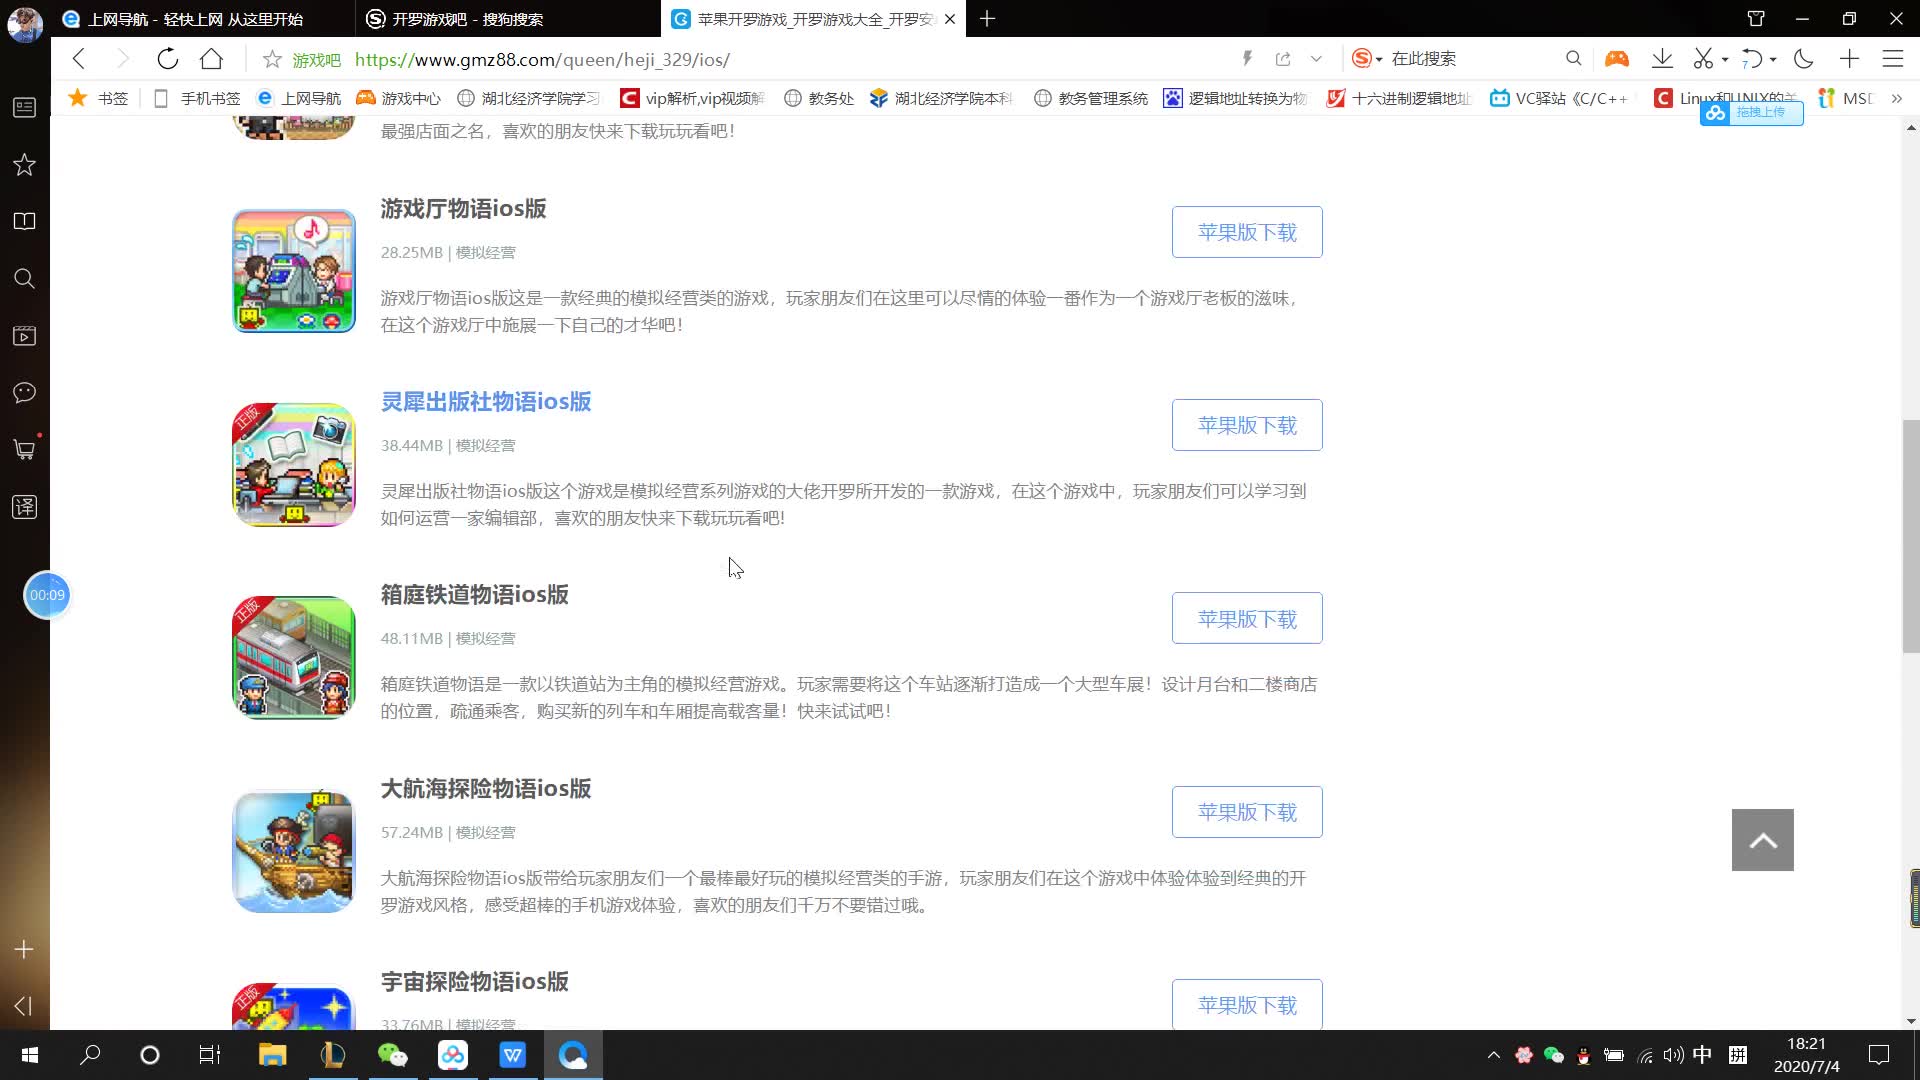Open search in the left sidebar
1920x1080 pixels.
24,278
